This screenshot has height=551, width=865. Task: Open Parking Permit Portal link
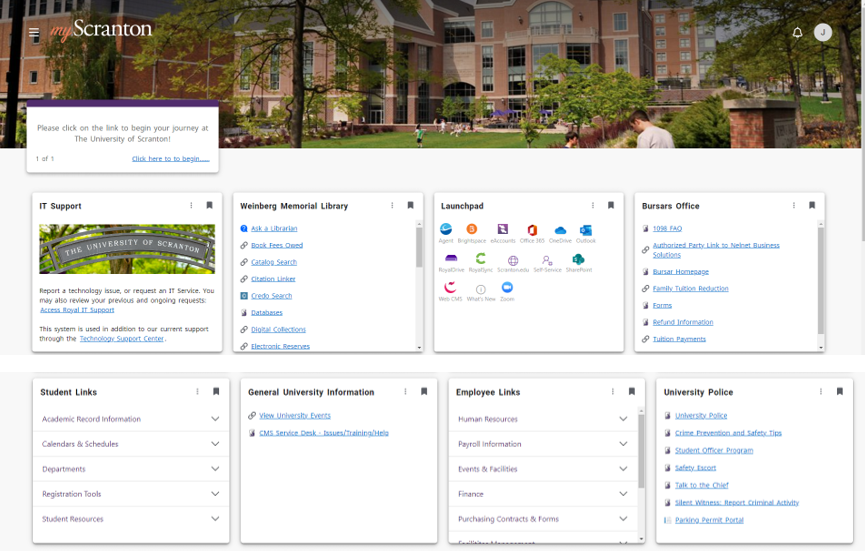click(709, 520)
